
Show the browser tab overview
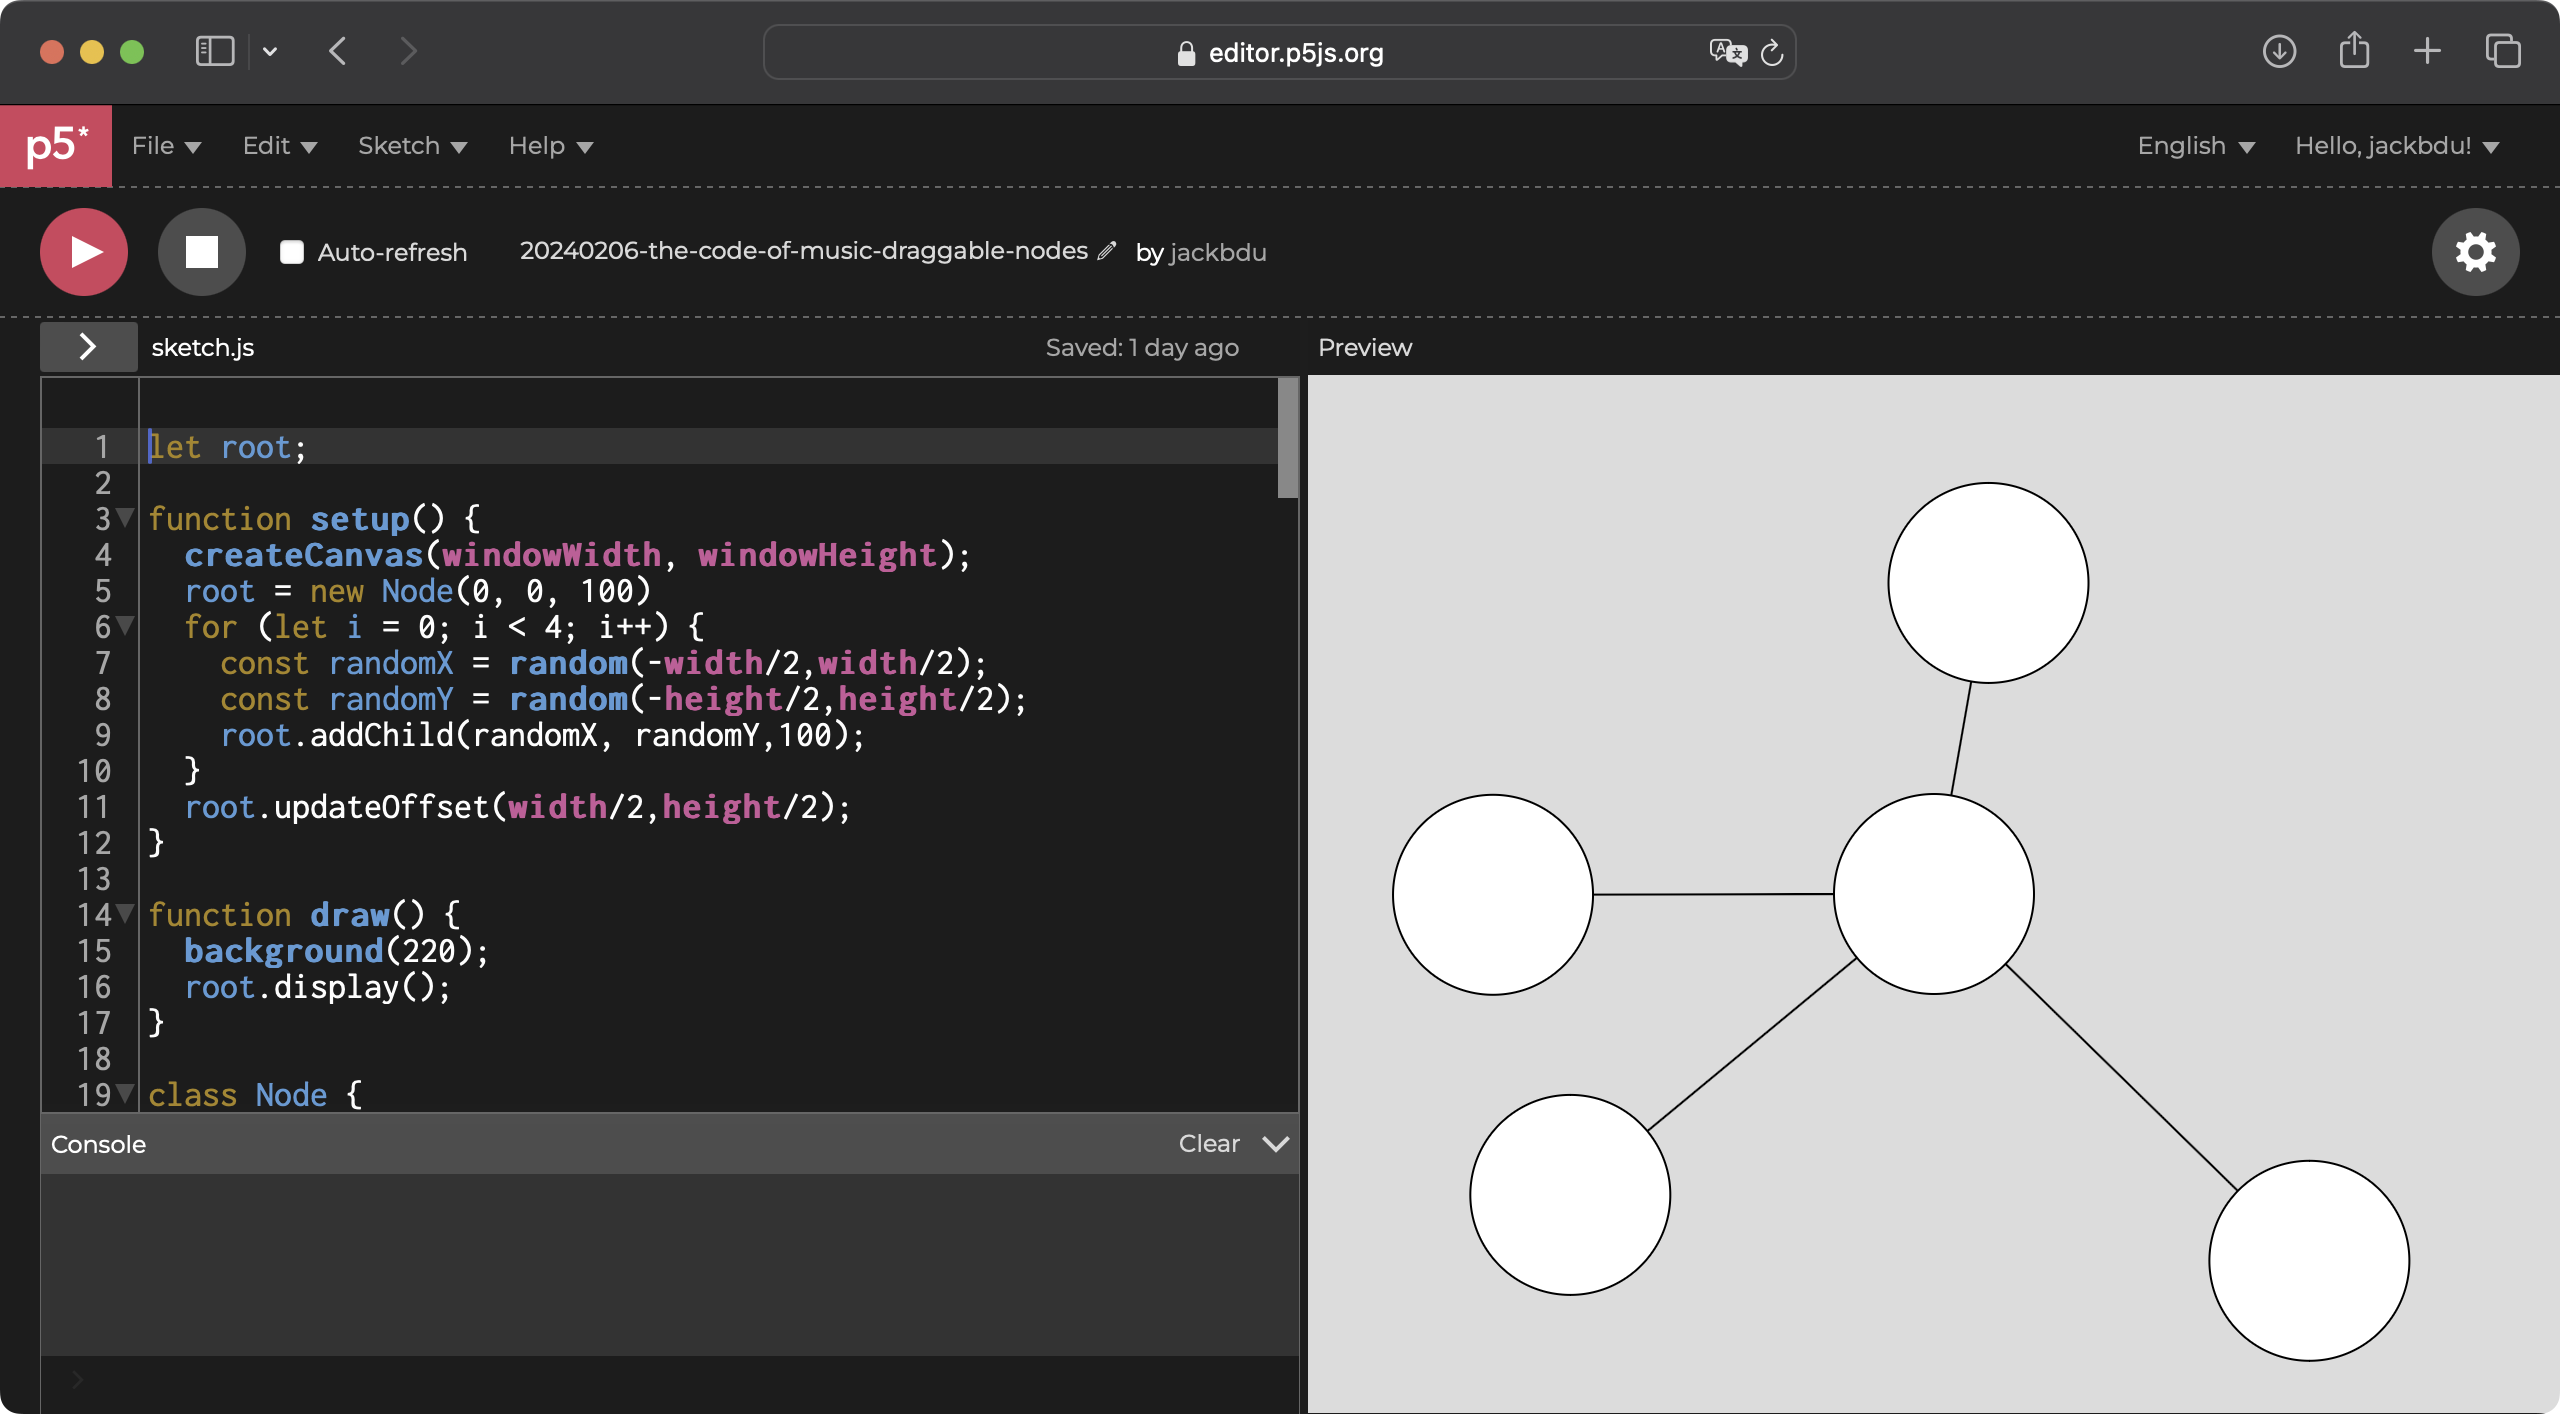(2502, 51)
